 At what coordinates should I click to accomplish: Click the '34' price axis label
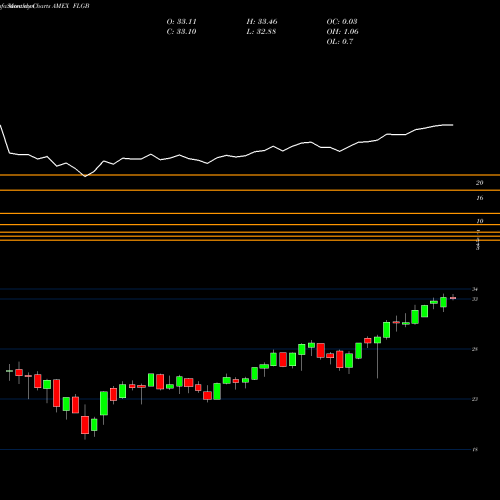(475, 289)
